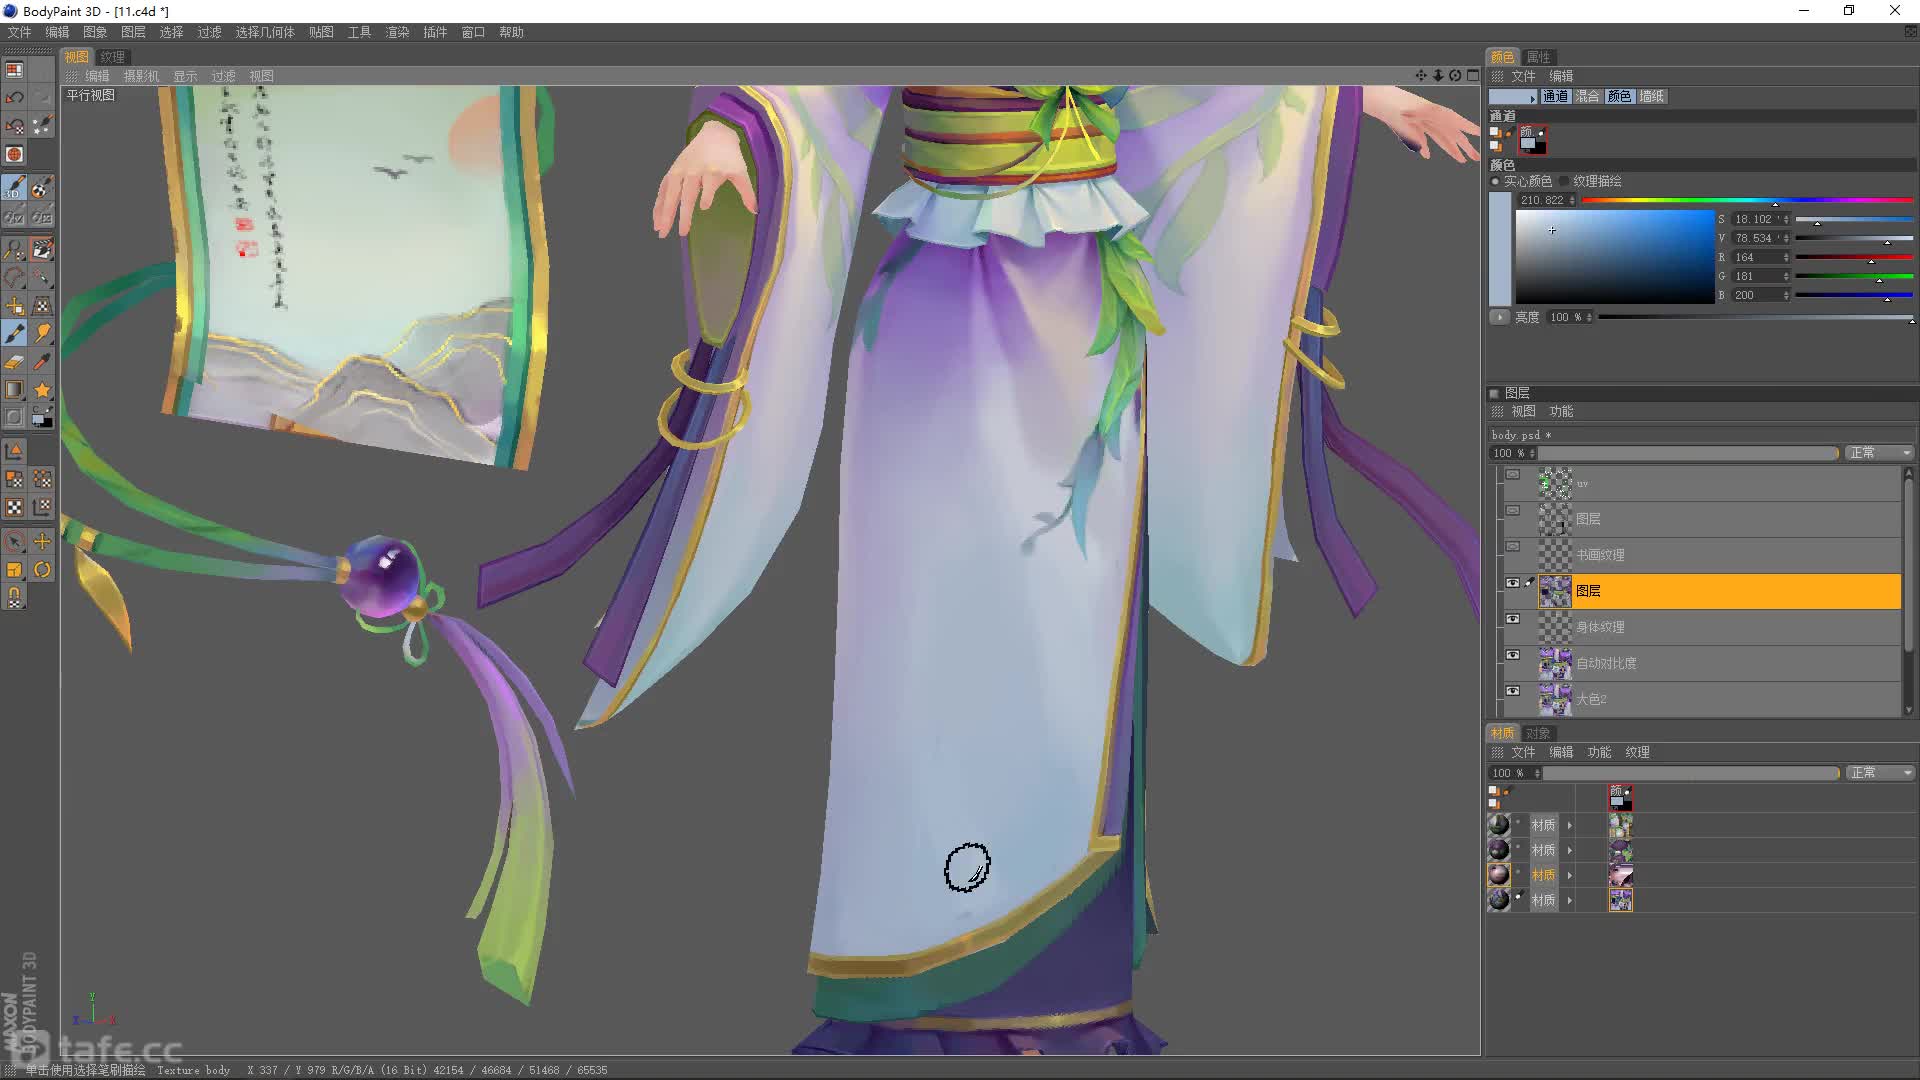Screen dimensions: 1920x1080
Task: Activate the Magnify tool
Action: coord(14,249)
